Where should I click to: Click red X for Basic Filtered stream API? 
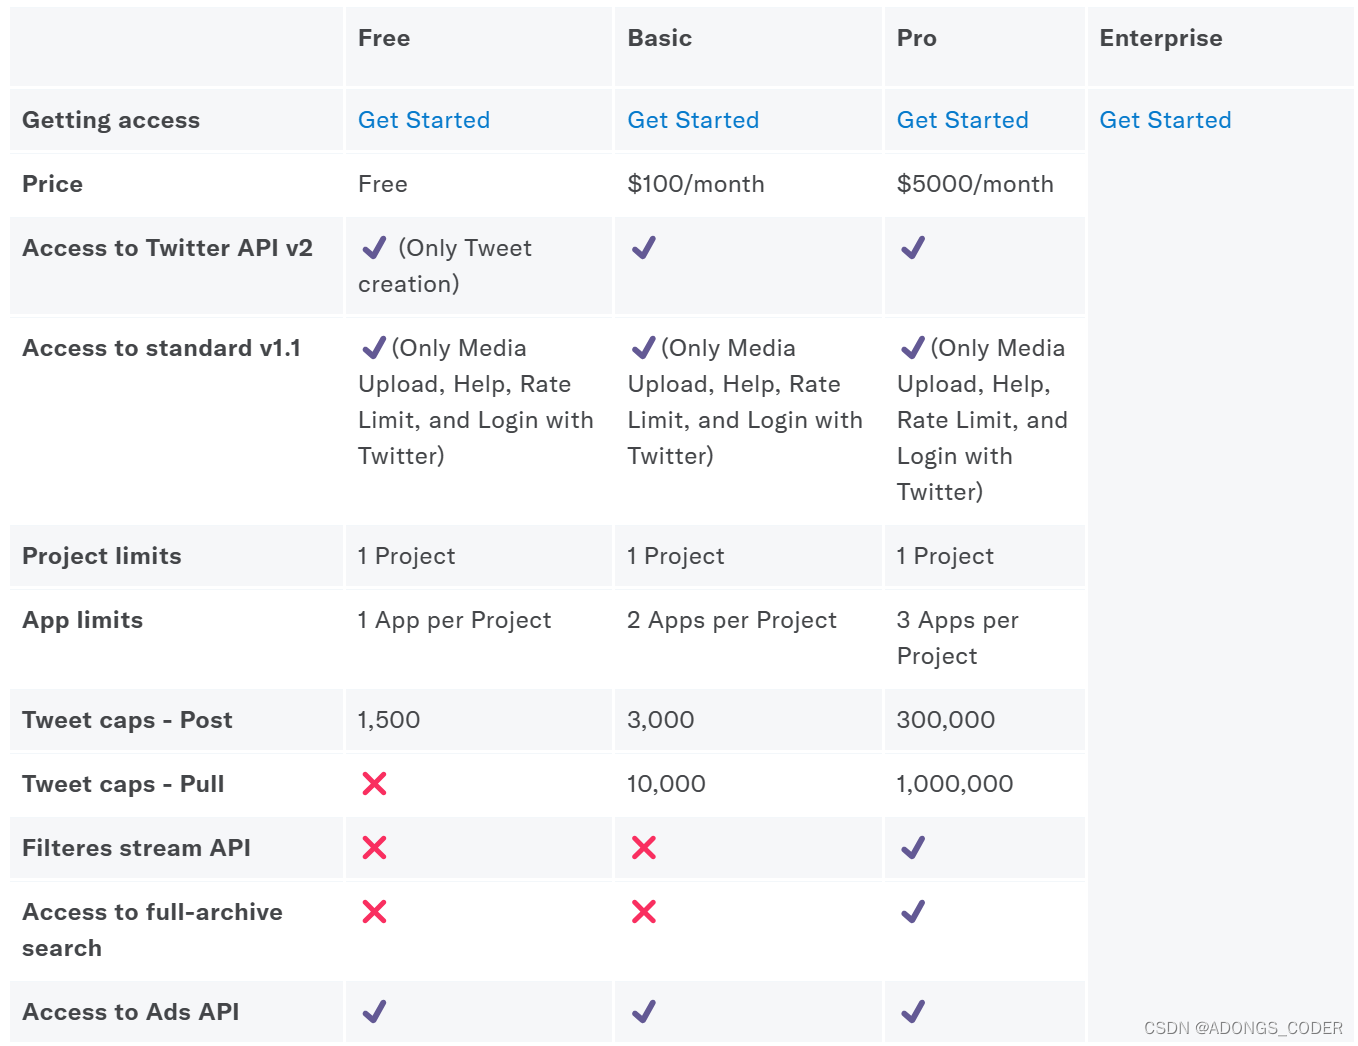coord(644,848)
